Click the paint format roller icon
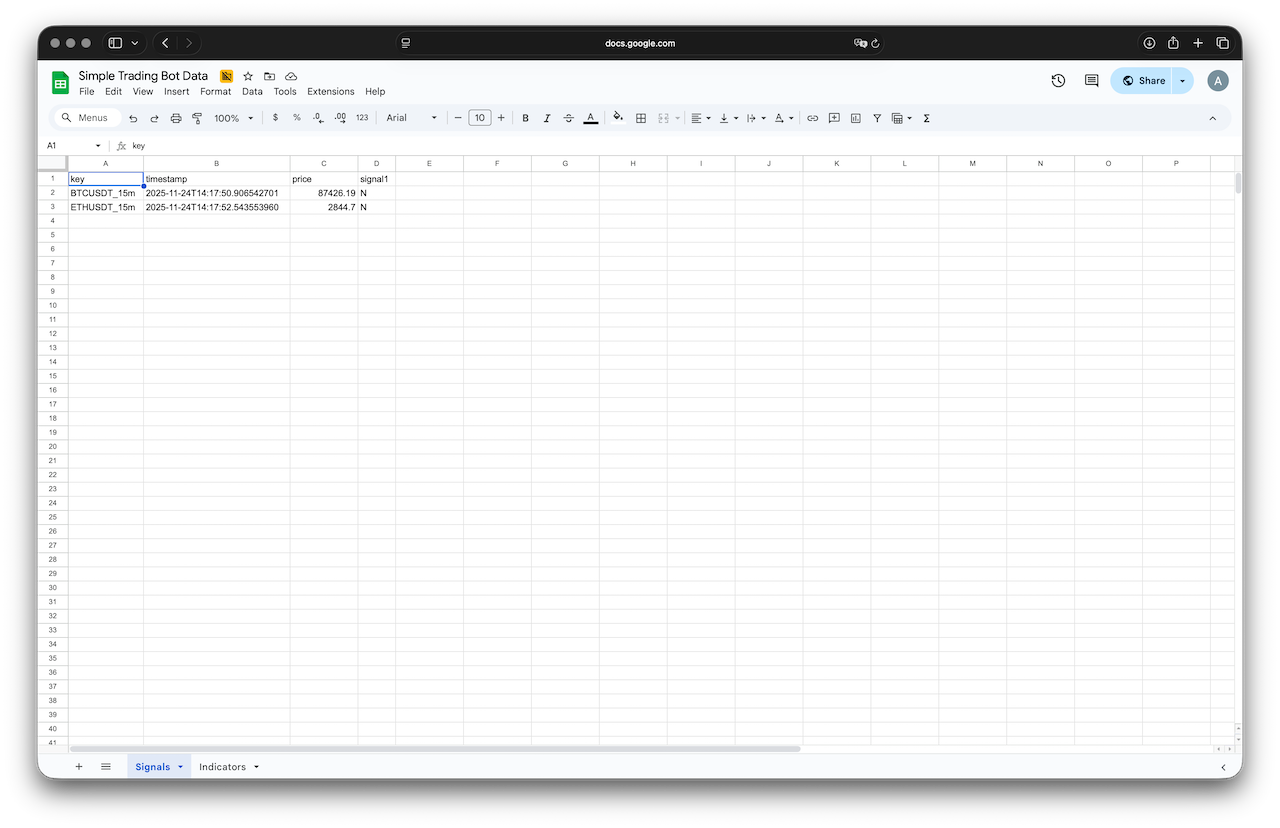The width and height of the screenshot is (1280, 828). tap(197, 118)
